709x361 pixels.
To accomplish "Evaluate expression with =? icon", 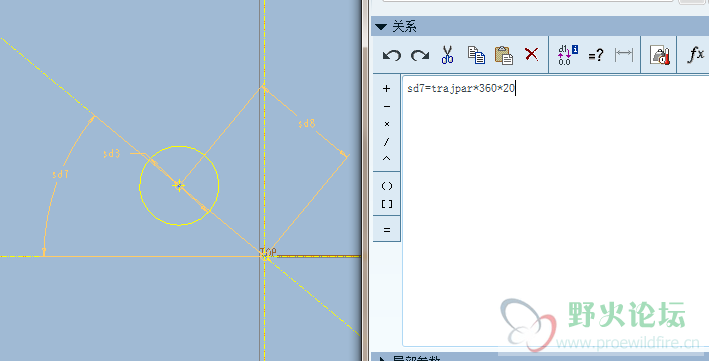I will 596,55.
